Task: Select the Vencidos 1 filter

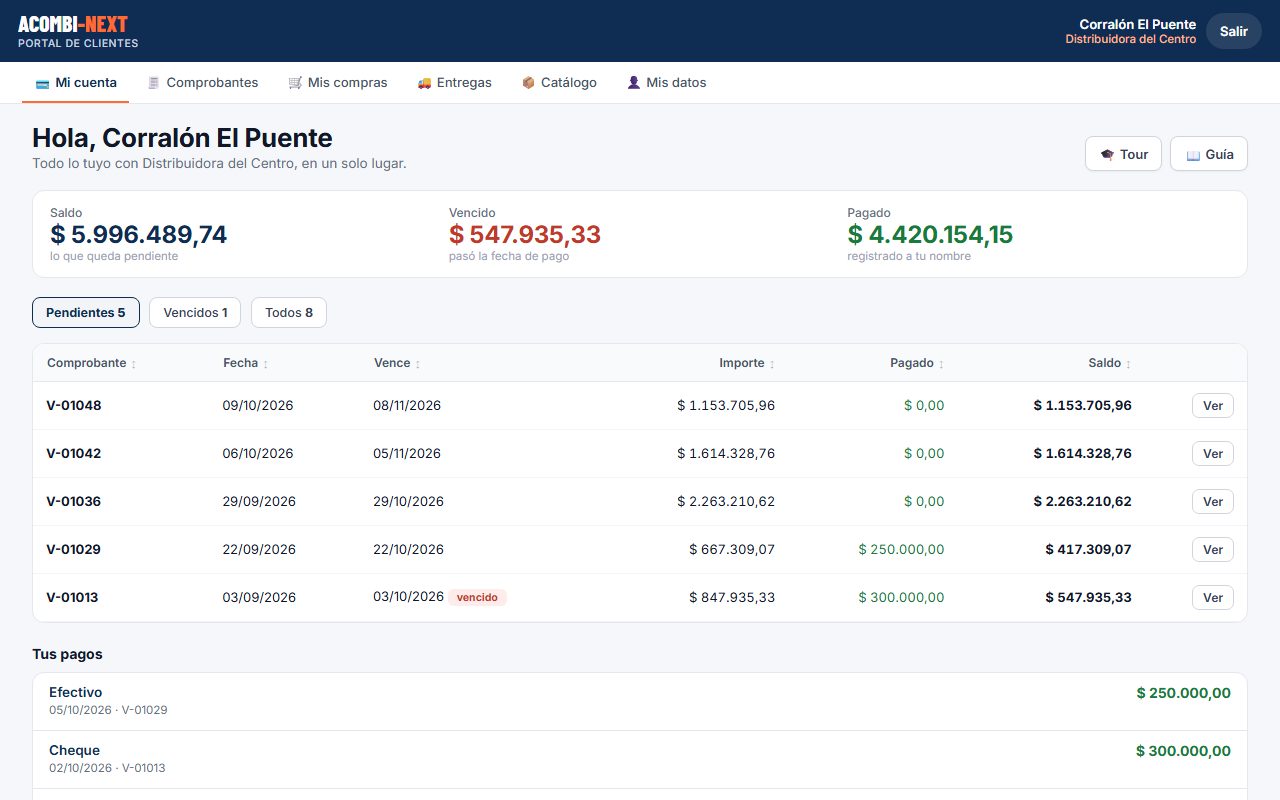Action: [195, 312]
